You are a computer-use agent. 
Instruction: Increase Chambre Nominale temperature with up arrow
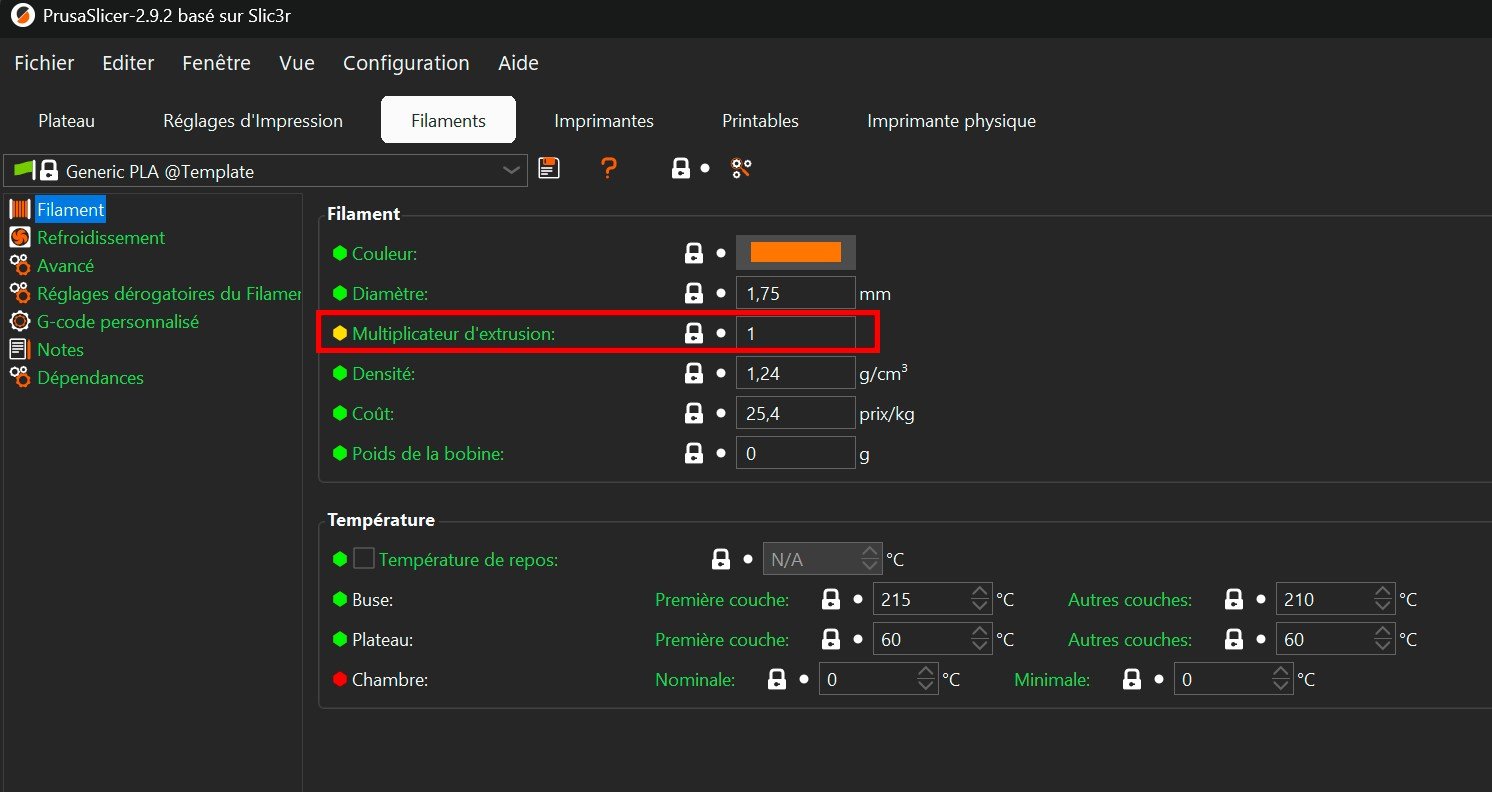[926, 673]
